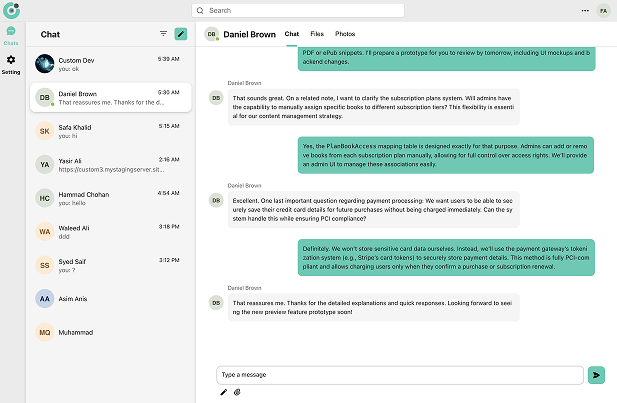This screenshot has height=403, width=617.
Task: Start a new chat with compose button
Action: (181, 34)
